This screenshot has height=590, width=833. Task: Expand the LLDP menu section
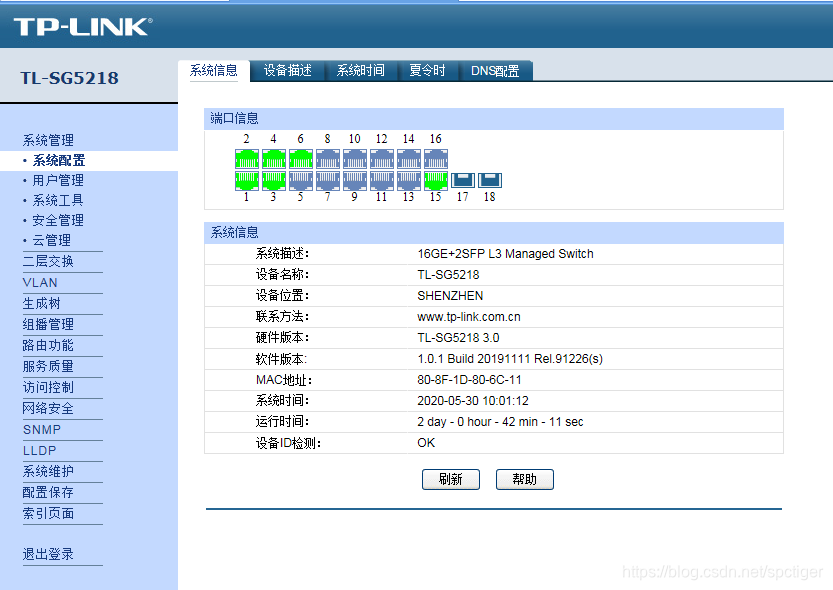click(x=39, y=450)
